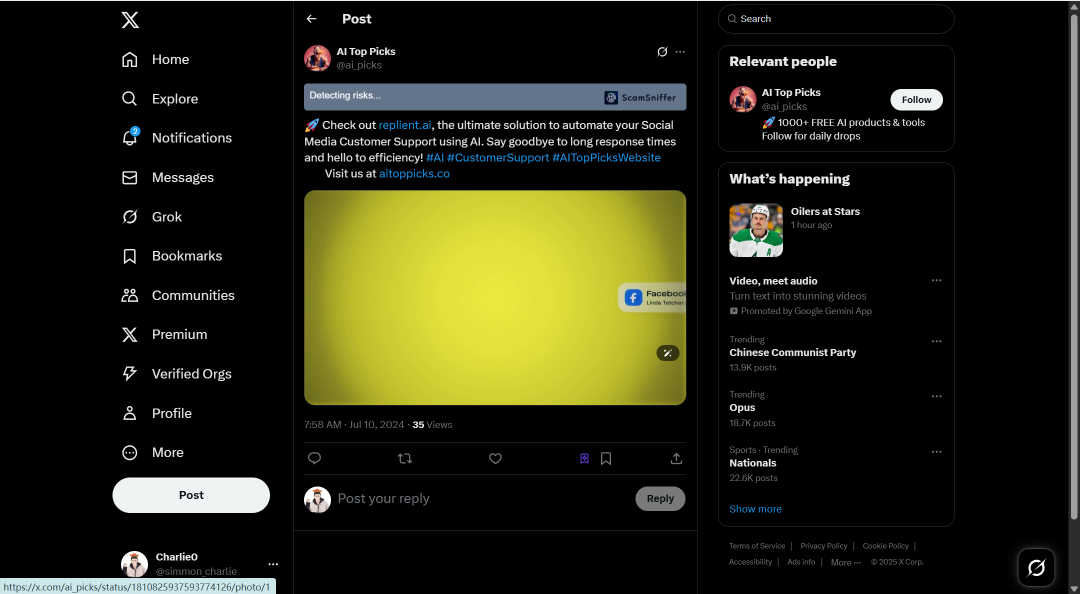The image size is (1080, 594).
Task: Open Grok in the left navigation
Action: point(152,216)
